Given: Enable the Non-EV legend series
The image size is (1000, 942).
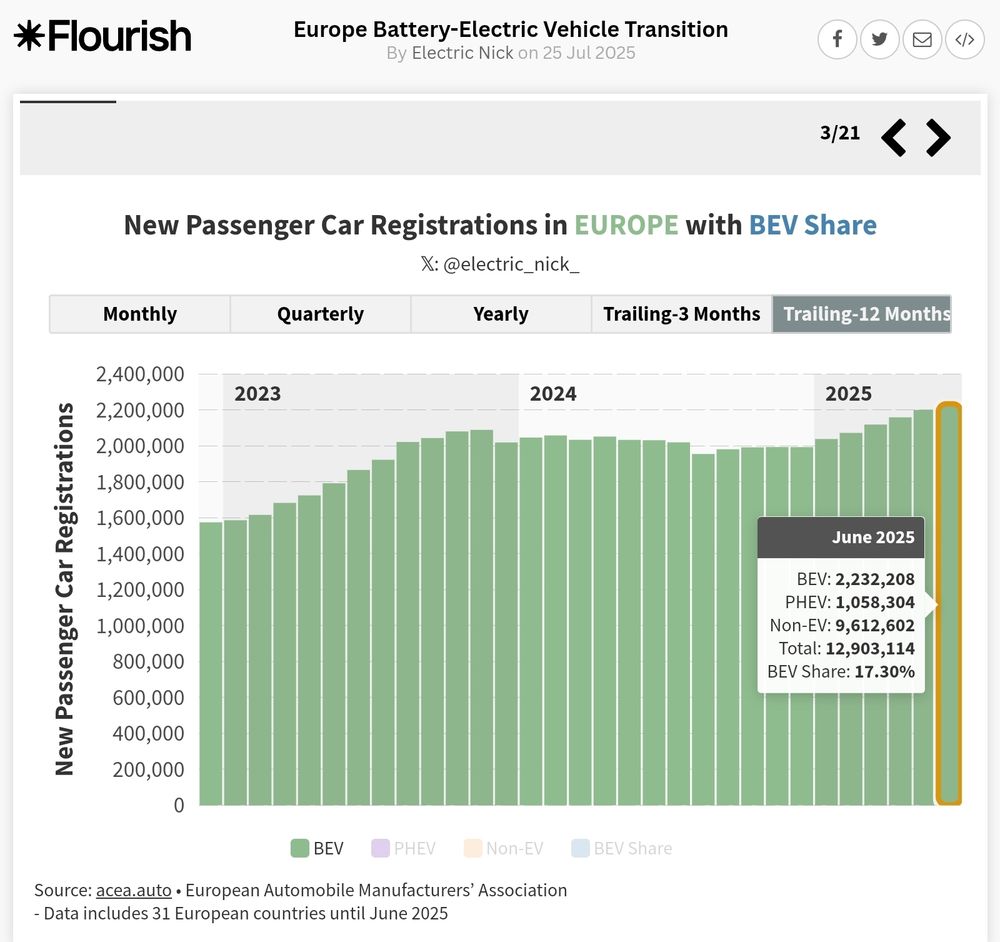Looking at the screenshot, I should tap(504, 848).
